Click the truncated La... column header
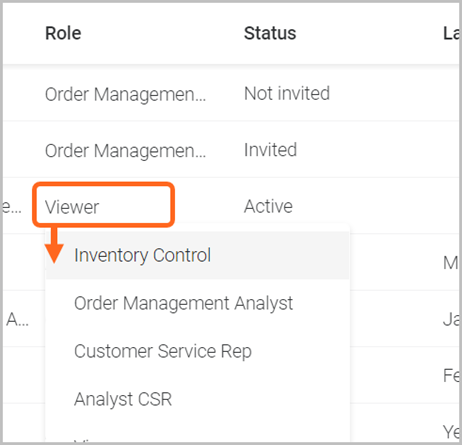 point(451,33)
